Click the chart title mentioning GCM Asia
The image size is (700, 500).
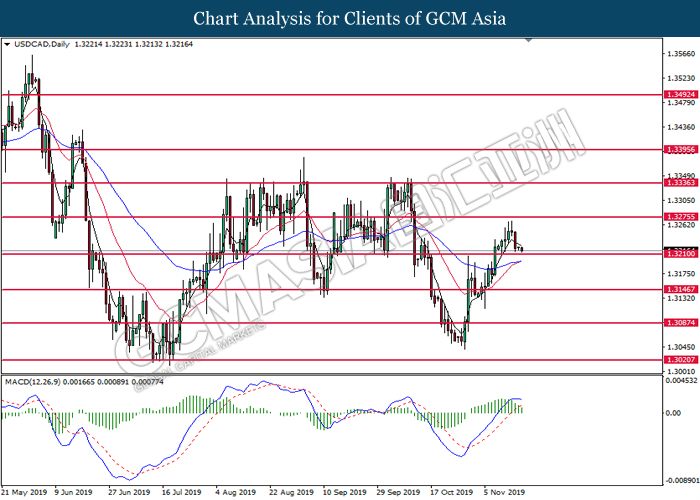pyautogui.click(x=350, y=18)
